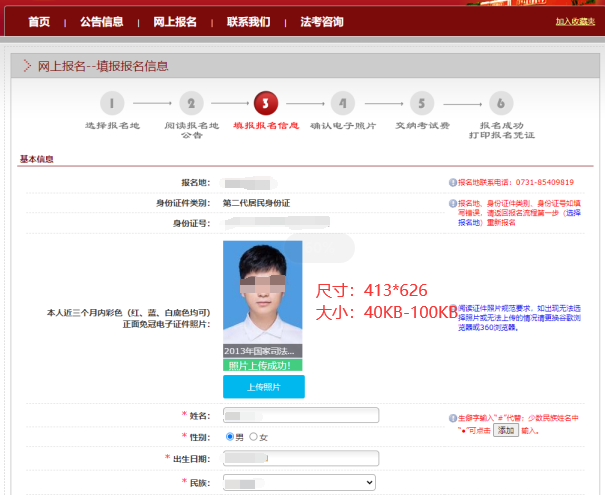Click the step 1 circle 选择报名地
Screen dimensions: 605x495
click(x=111, y=102)
